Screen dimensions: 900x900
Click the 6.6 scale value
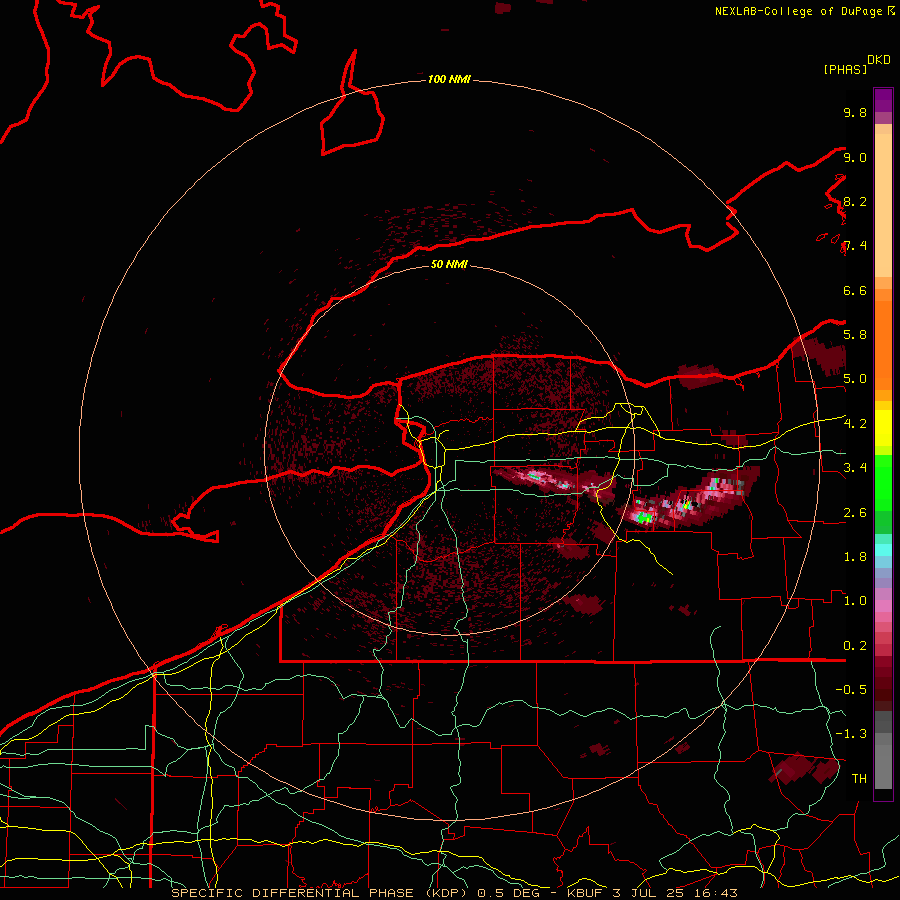(x=855, y=290)
